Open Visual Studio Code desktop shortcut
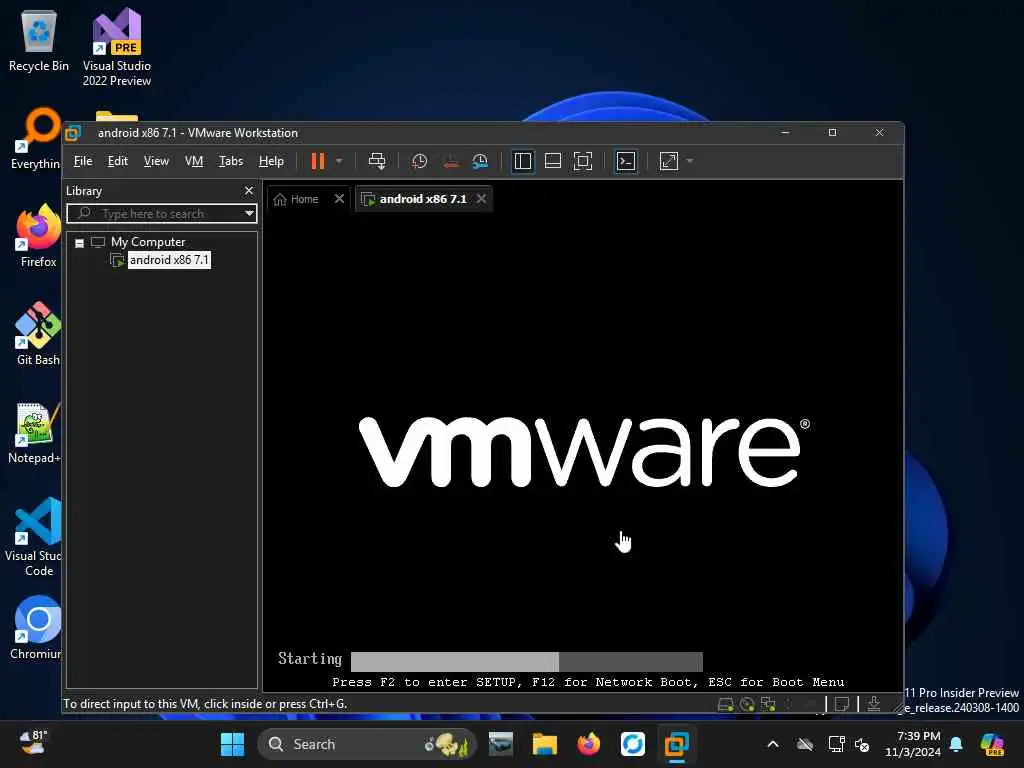Screen dimensions: 1024x768 34,537
